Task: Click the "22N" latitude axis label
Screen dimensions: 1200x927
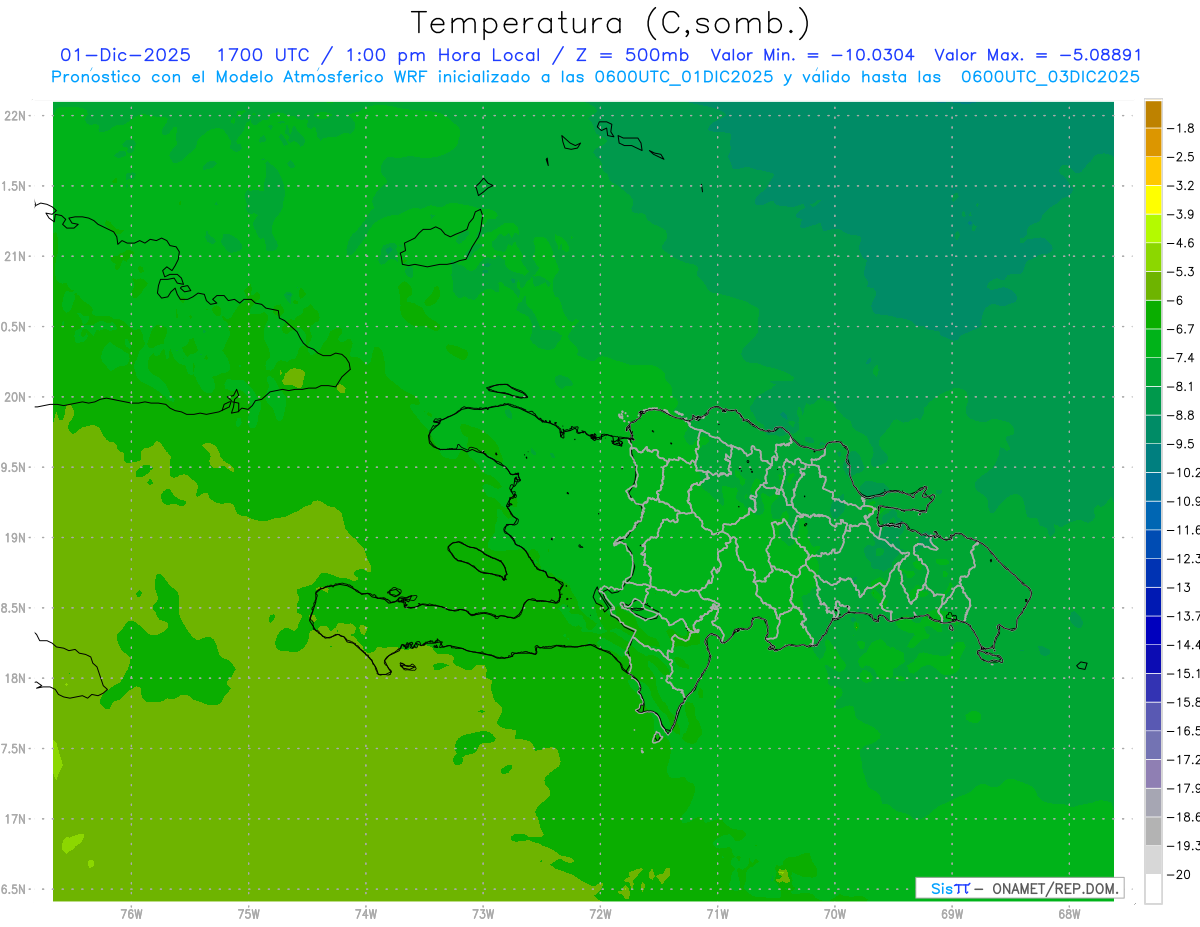Action: point(17,116)
